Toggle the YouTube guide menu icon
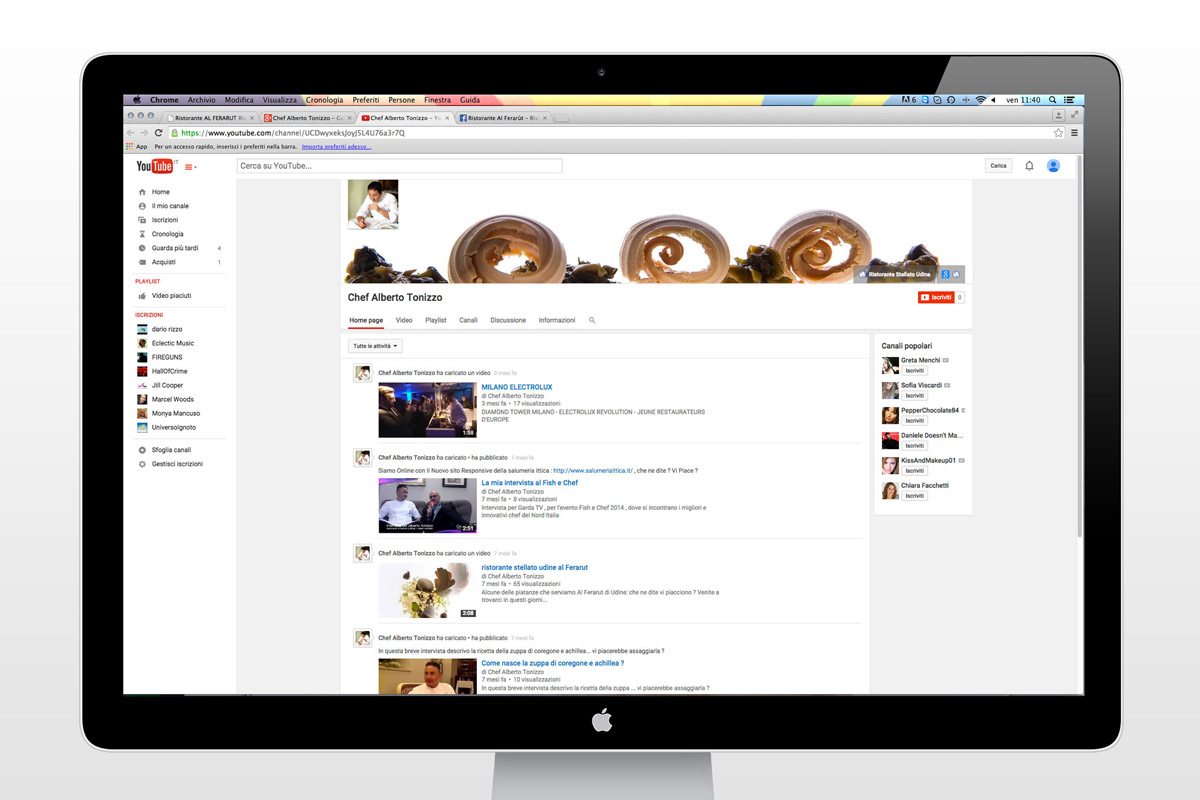Image resolution: width=1200 pixels, height=800 pixels. 190,167
